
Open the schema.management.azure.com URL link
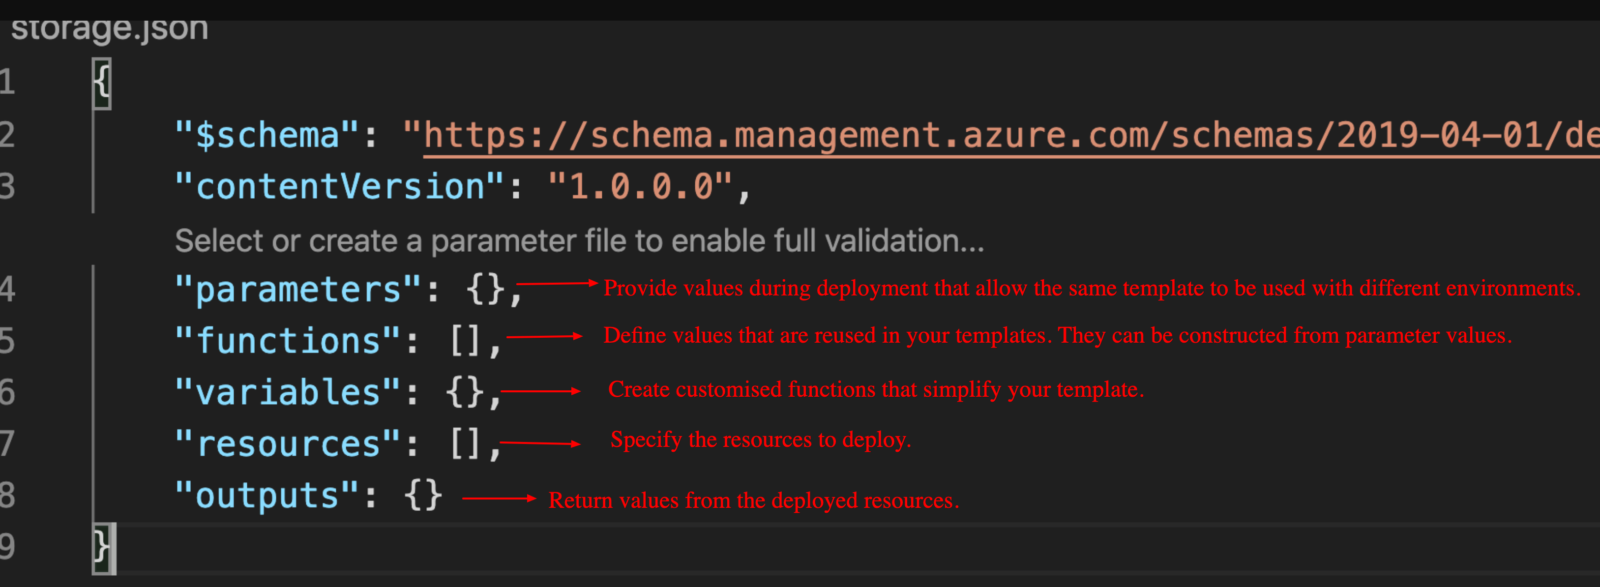point(900,134)
